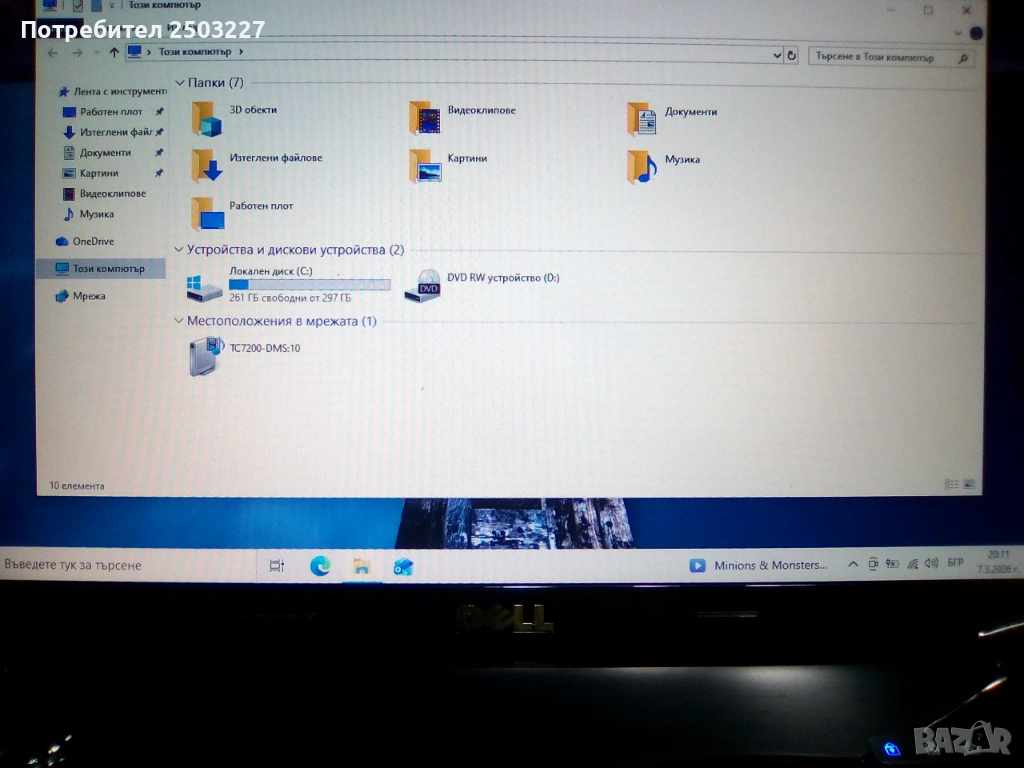The image size is (1024, 768).
Task: Show hidden system tray icons
Action: [853, 564]
